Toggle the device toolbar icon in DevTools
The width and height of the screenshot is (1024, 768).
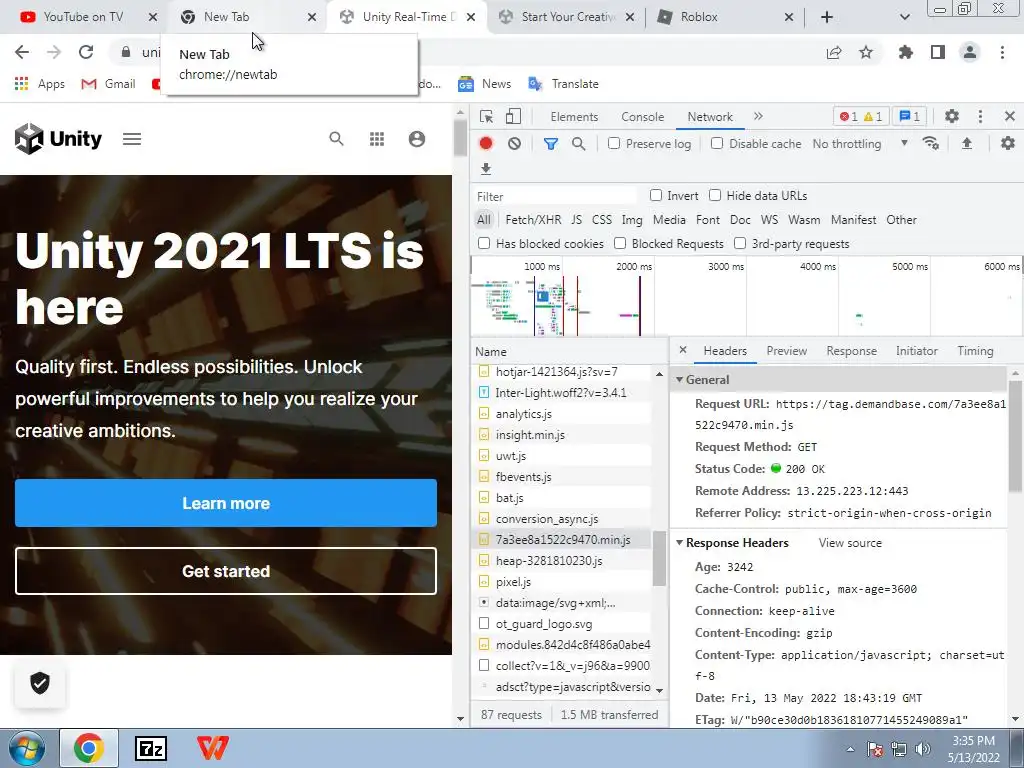point(513,116)
